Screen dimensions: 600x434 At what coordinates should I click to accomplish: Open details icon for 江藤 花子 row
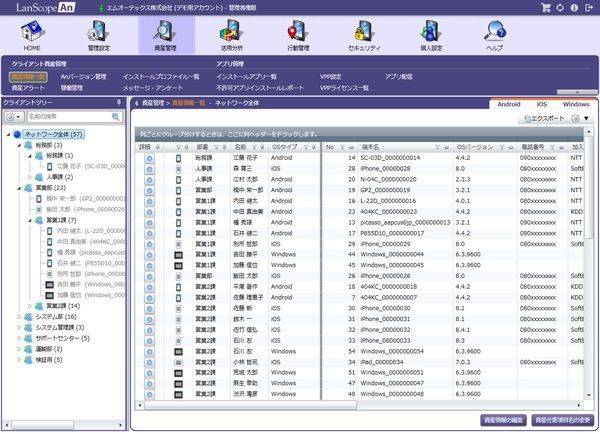click(x=149, y=158)
